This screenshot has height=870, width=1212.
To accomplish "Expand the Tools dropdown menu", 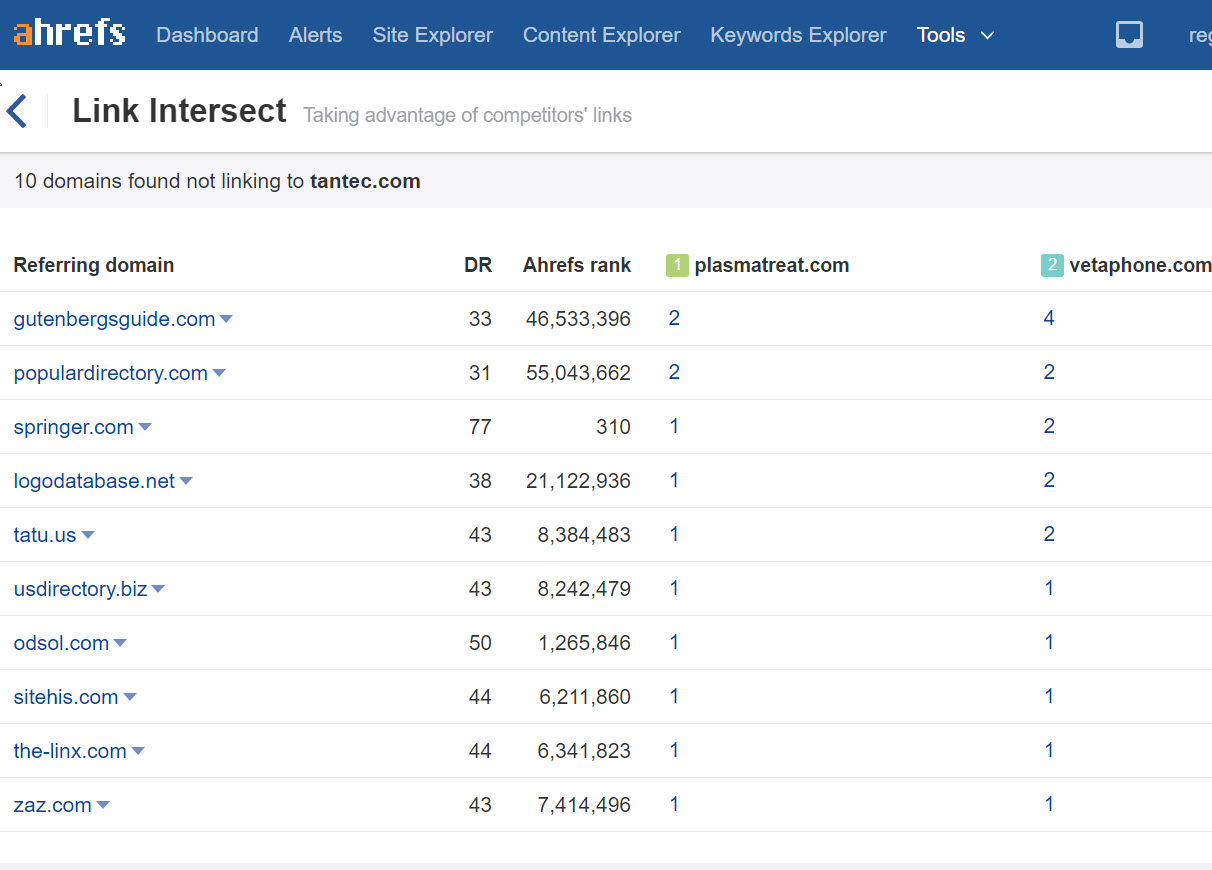I will [x=956, y=35].
